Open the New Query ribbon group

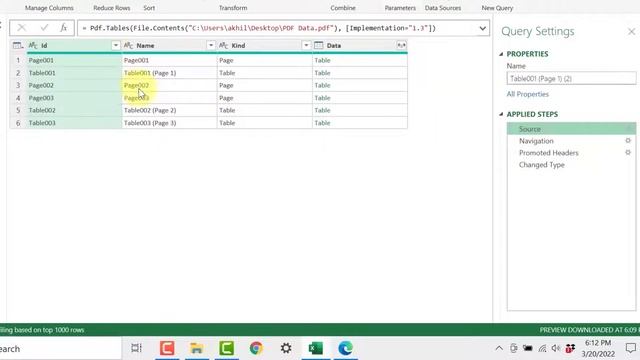497,8
